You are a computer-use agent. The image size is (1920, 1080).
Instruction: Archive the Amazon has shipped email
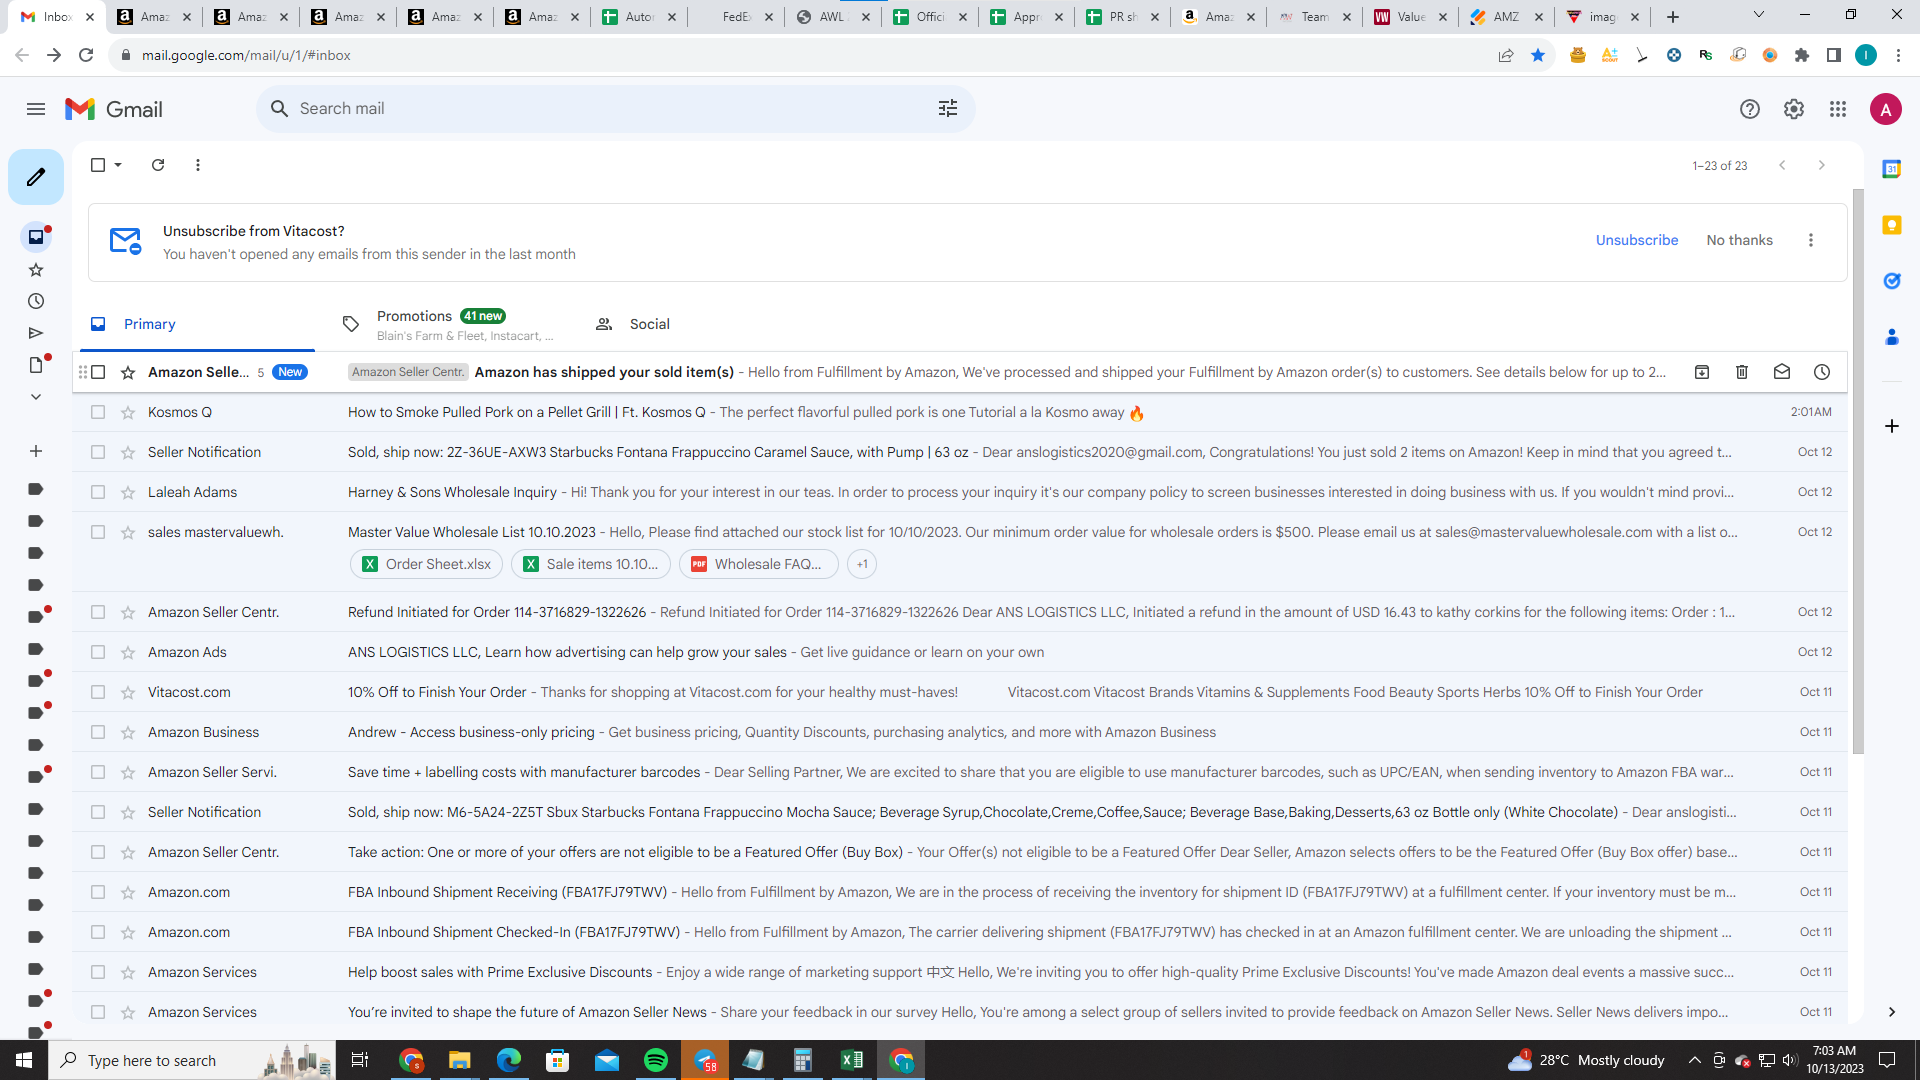tap(1702, 372)
